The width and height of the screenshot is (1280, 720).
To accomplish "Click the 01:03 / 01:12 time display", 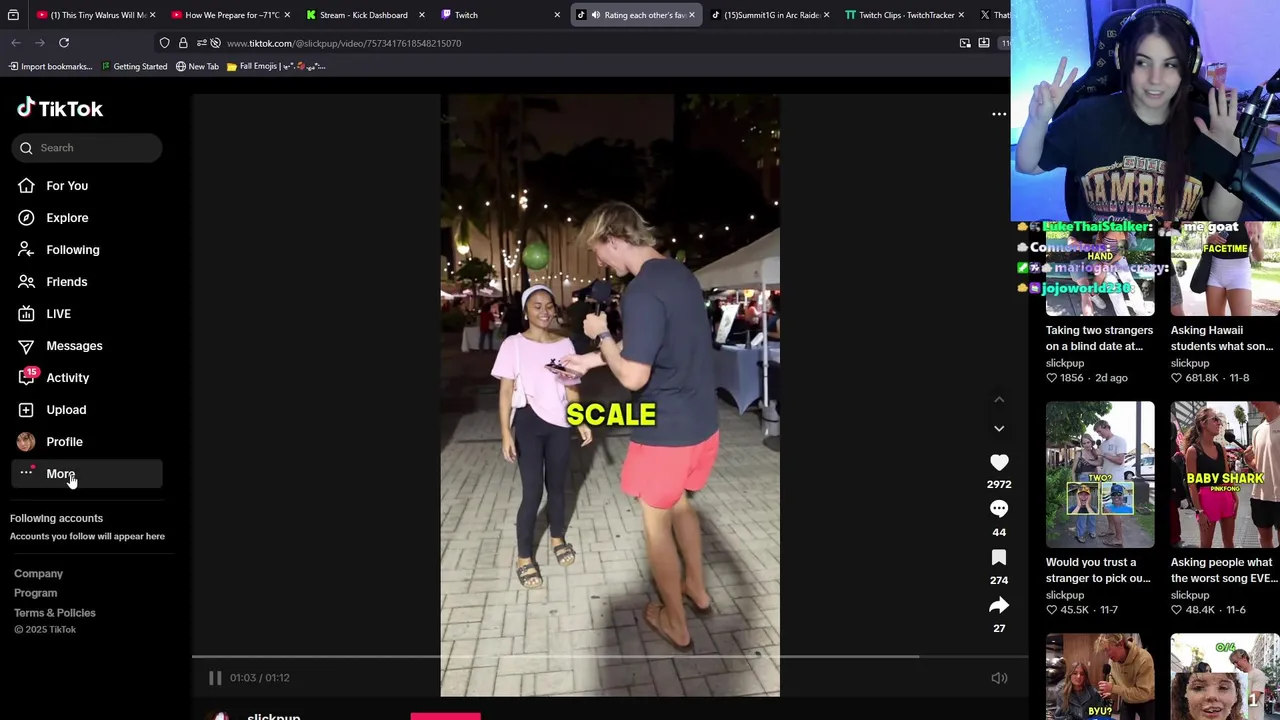I will tap(260, 678).
